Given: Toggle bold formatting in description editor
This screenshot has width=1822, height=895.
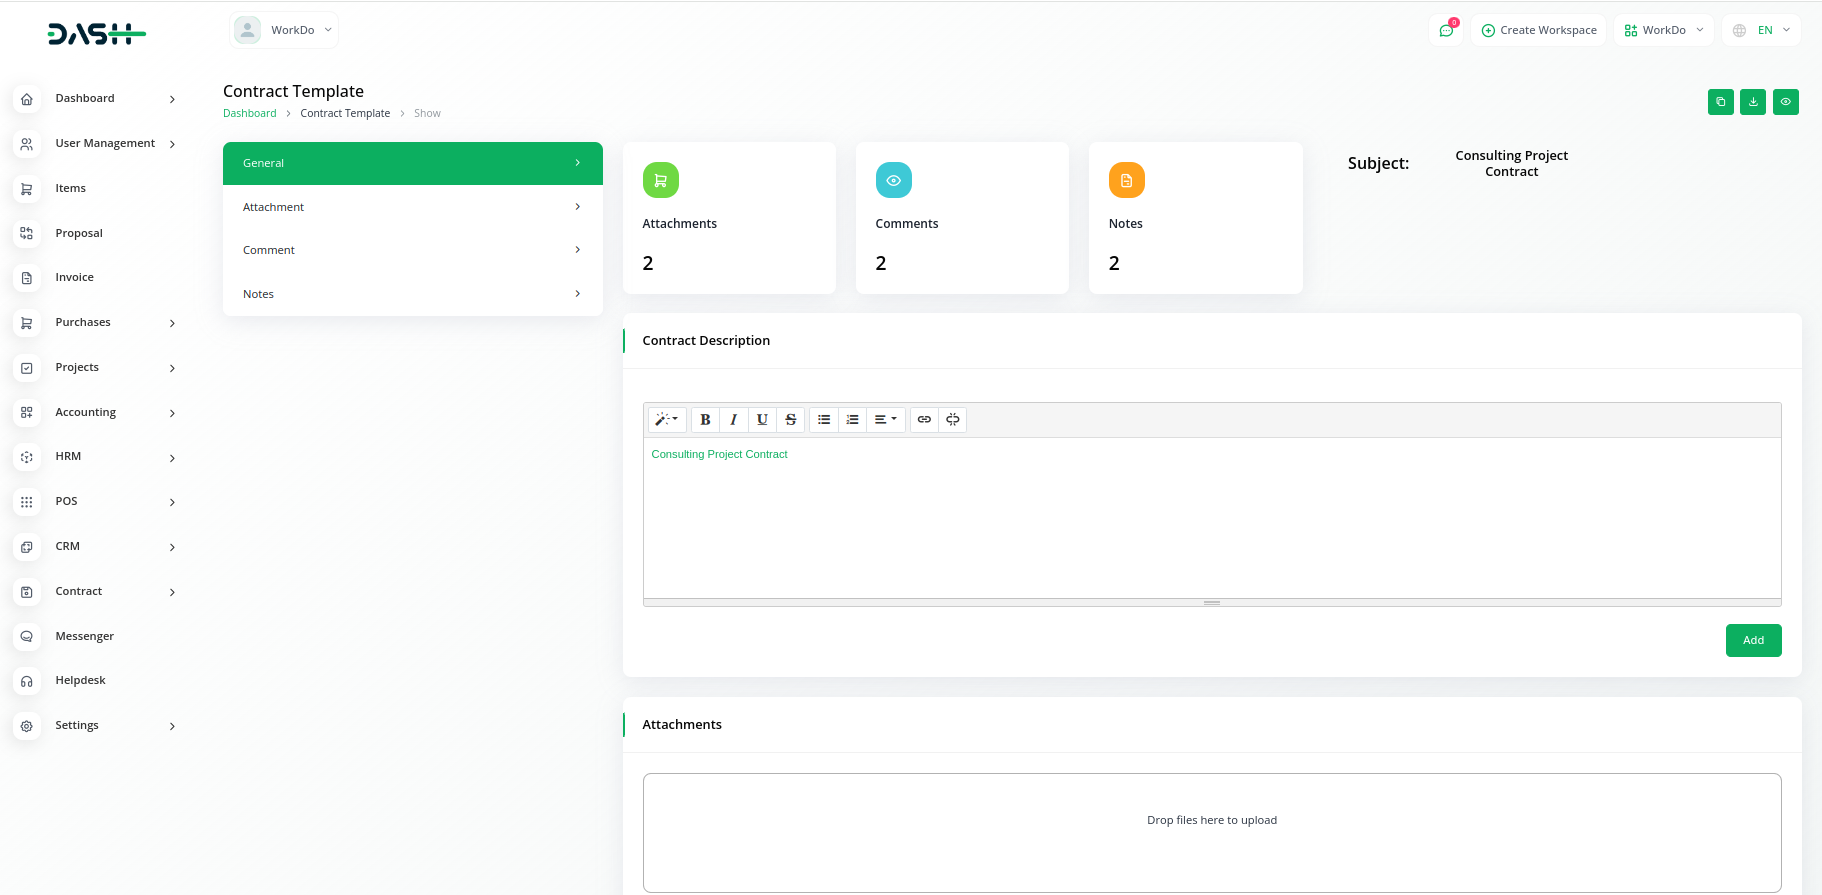Looking at the screenshot, I should [x=705, y=420].
